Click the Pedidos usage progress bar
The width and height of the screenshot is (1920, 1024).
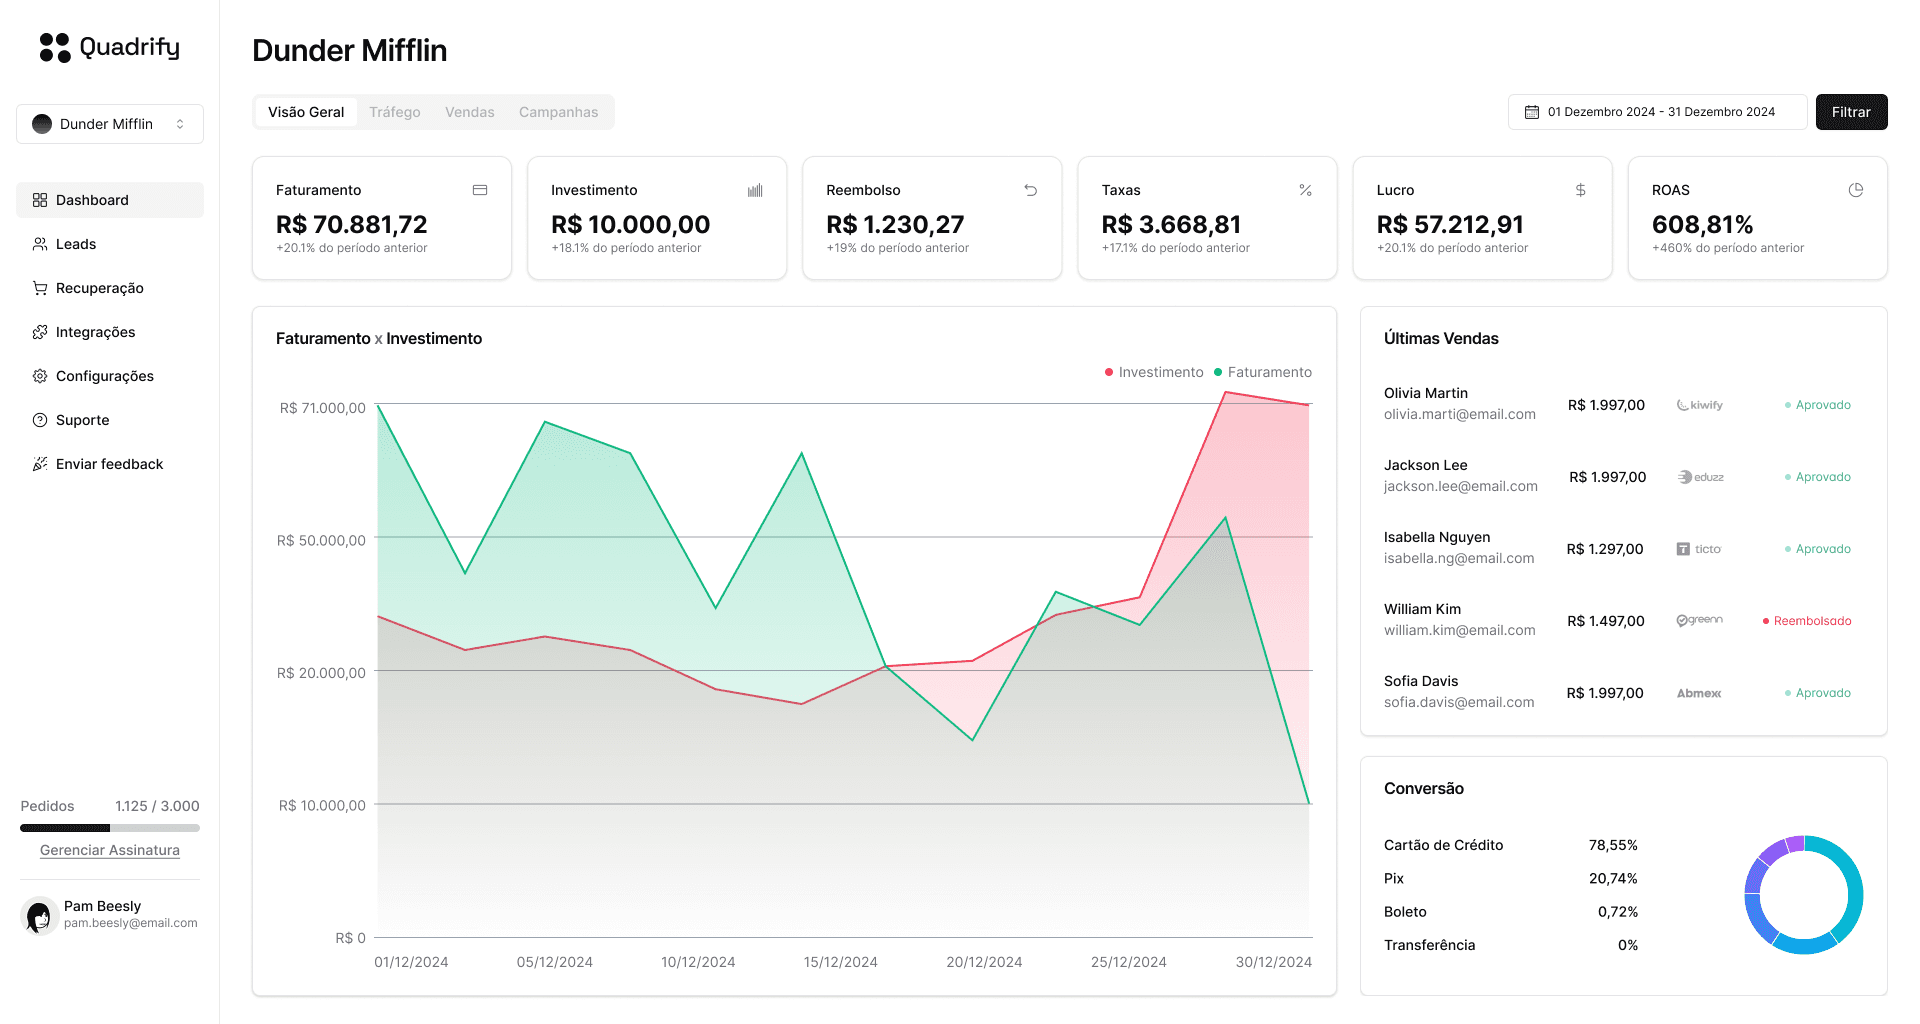110,828
